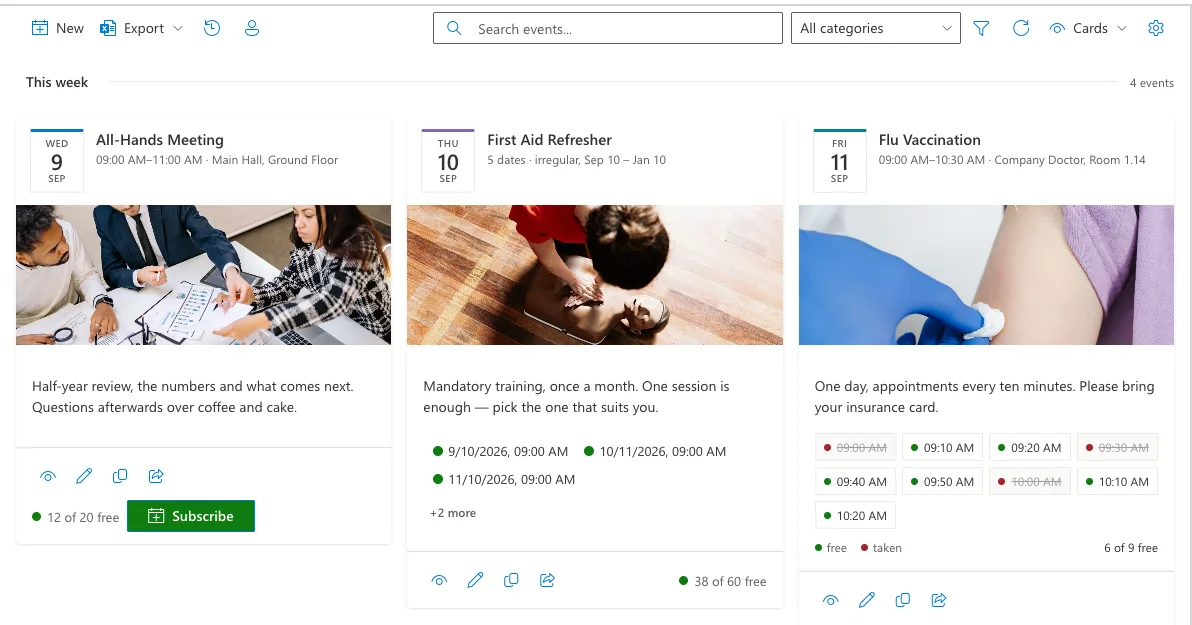The image size is (1192, 625).
Task: Click the New event button
Action: tap(57, 28)
